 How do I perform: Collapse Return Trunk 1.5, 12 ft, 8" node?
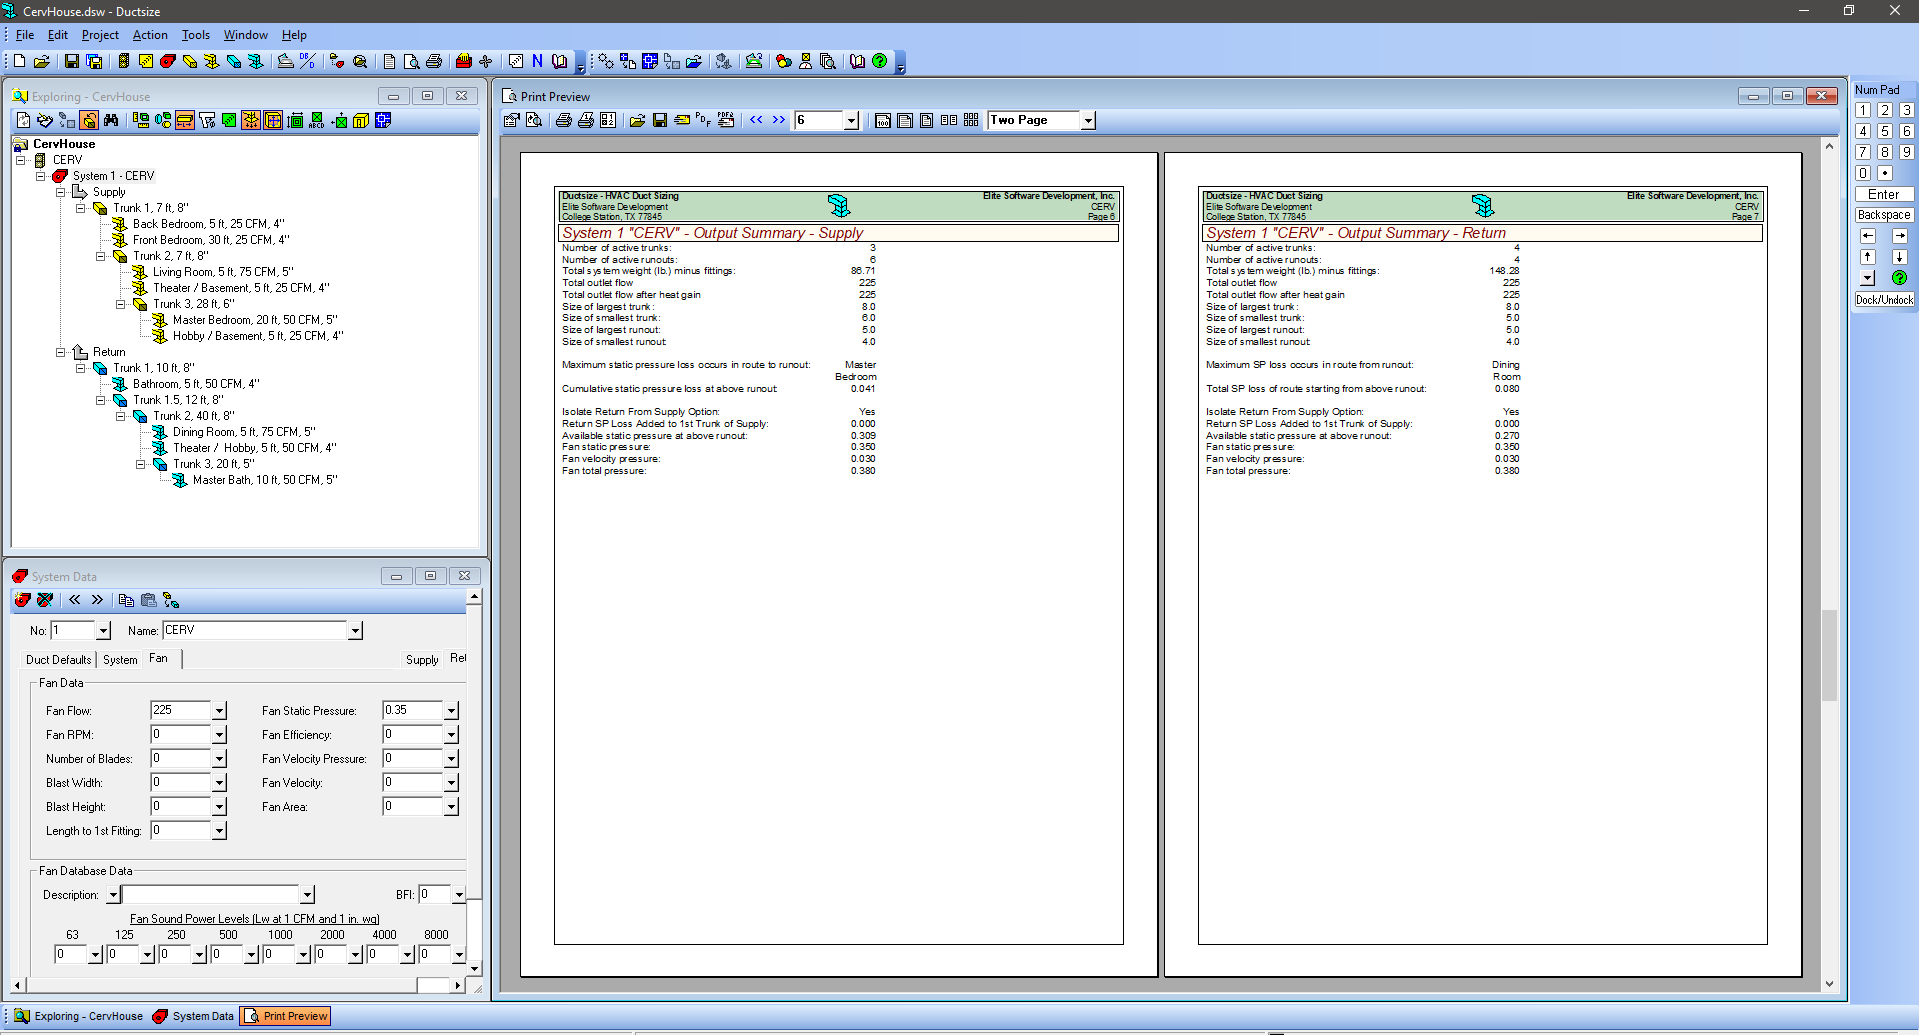point(101,400)
